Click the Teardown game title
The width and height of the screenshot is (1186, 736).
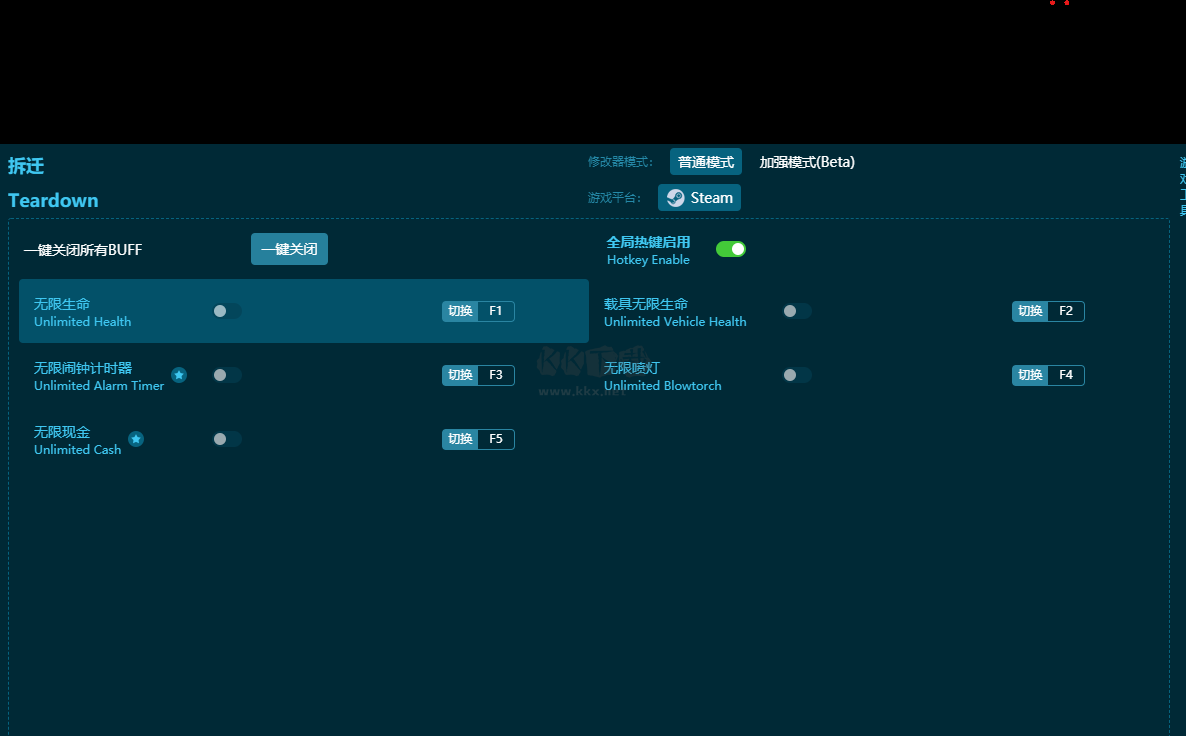tap(53, 200)
